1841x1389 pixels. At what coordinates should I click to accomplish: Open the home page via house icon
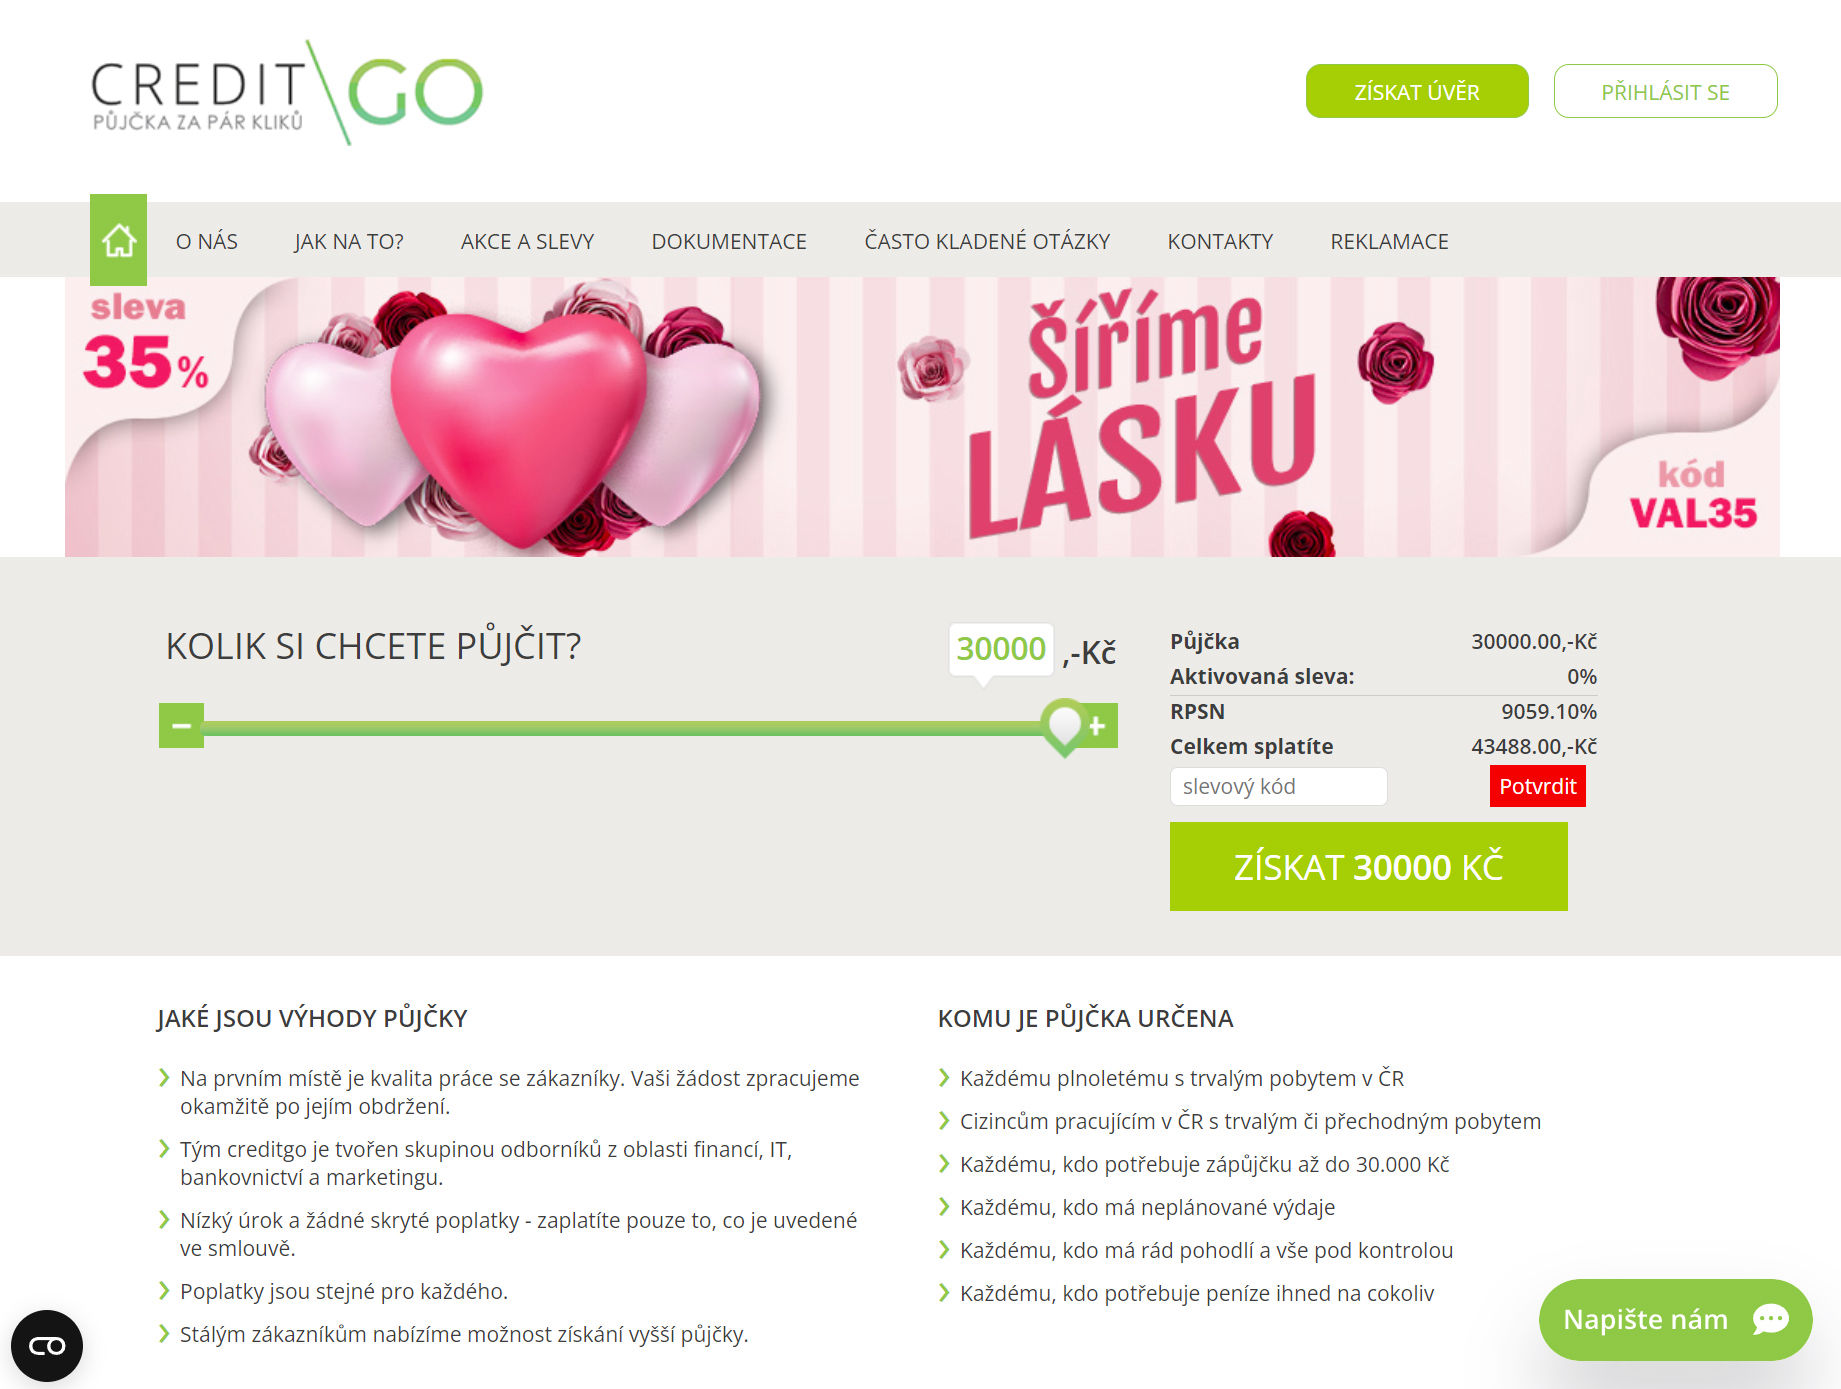coord(118,240)
